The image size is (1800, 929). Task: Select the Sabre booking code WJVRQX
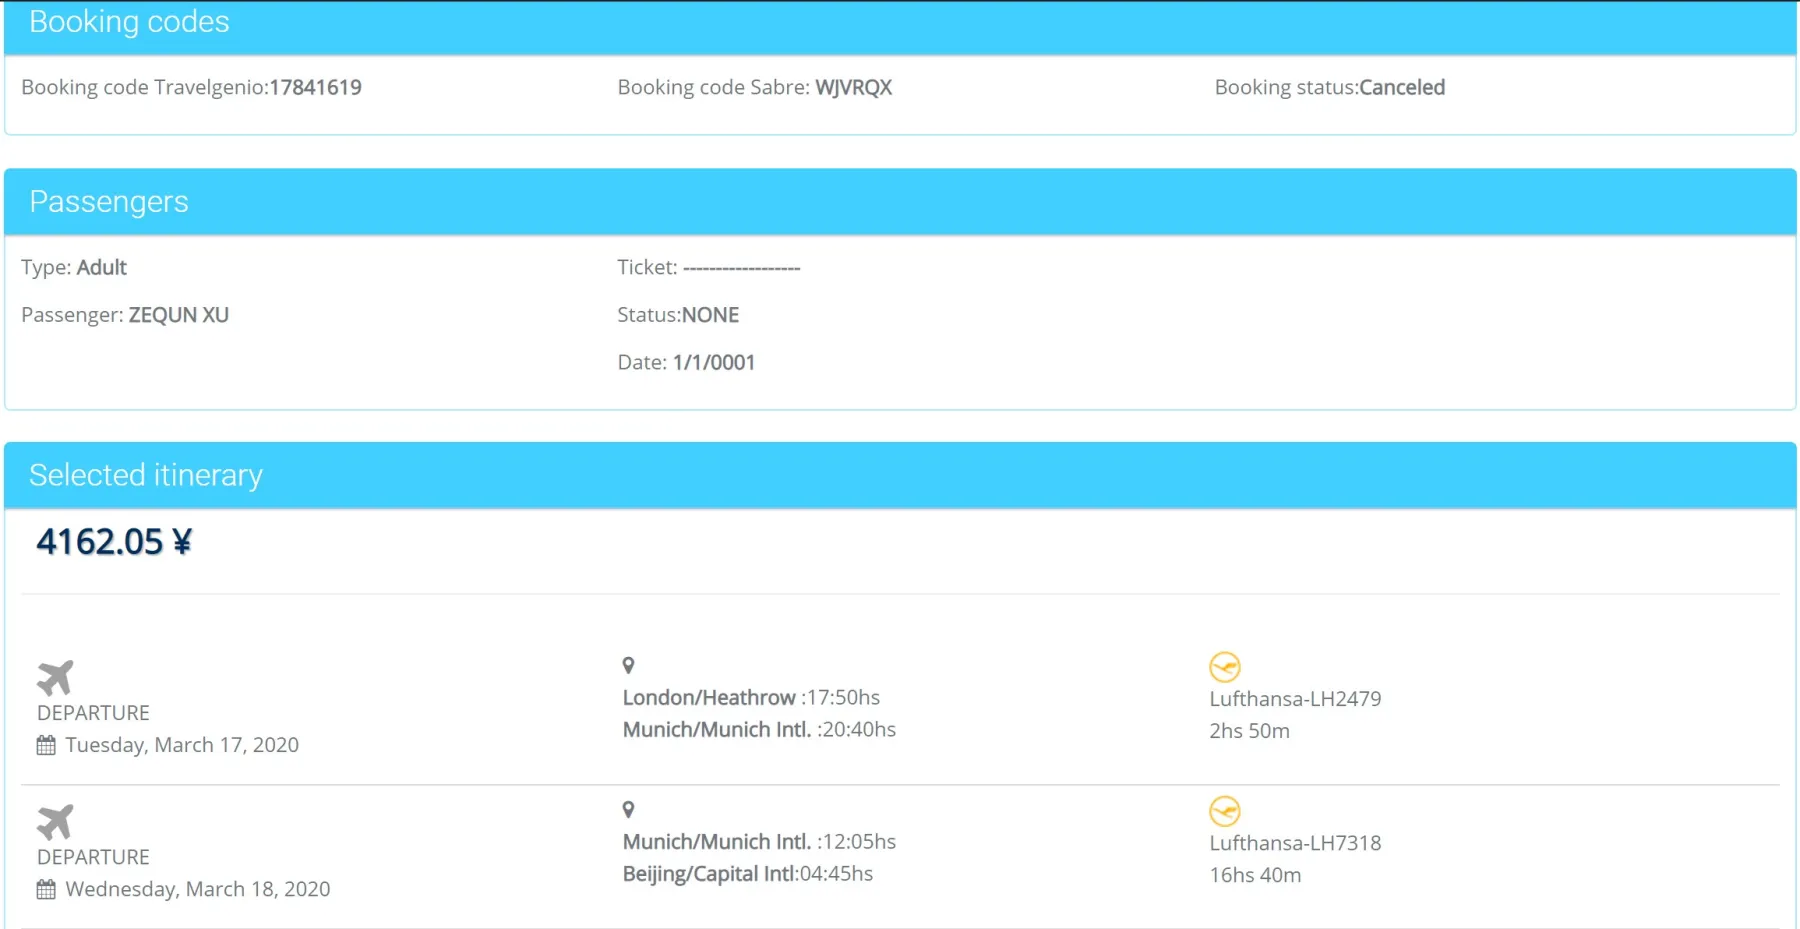(853, 87)
